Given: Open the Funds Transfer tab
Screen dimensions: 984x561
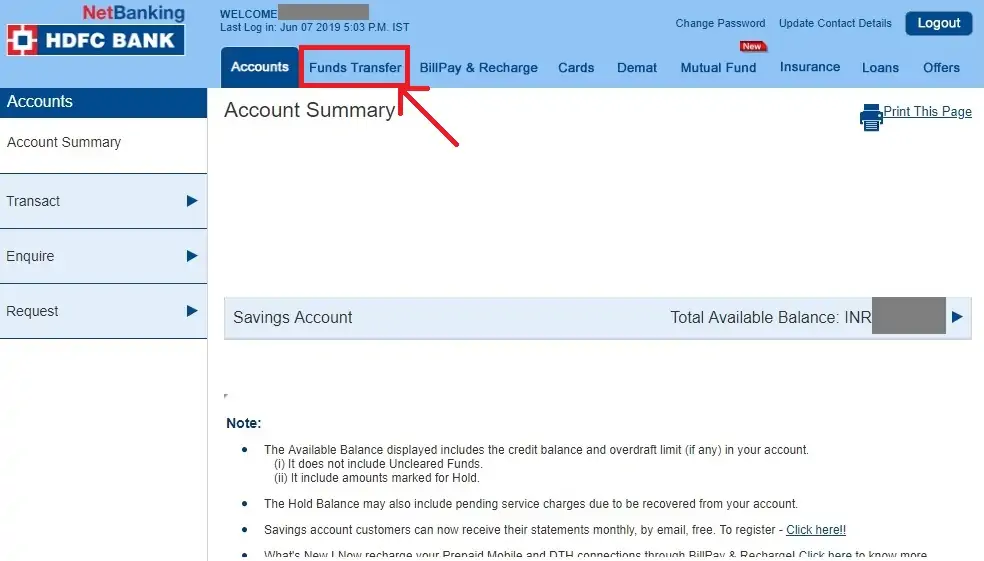Looking at the screenshot, I should coord(355,67).
